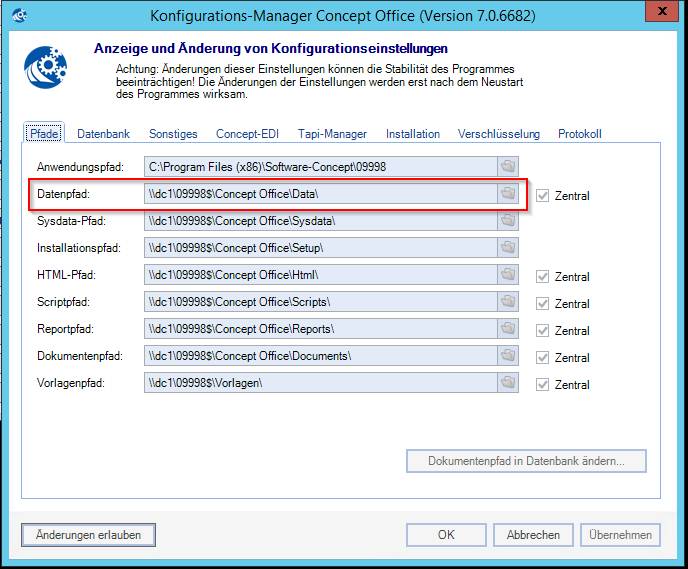The width and height of the screenshot is (688, 569).
Task: Browse folder for Datenpfad
Action: point(508,193)
